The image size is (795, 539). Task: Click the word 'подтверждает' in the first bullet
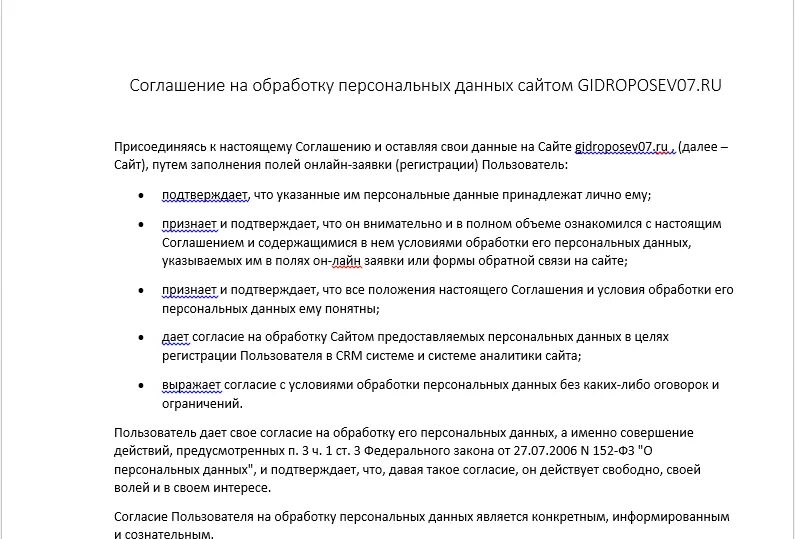pyautogui.click(x=205, y=195)
